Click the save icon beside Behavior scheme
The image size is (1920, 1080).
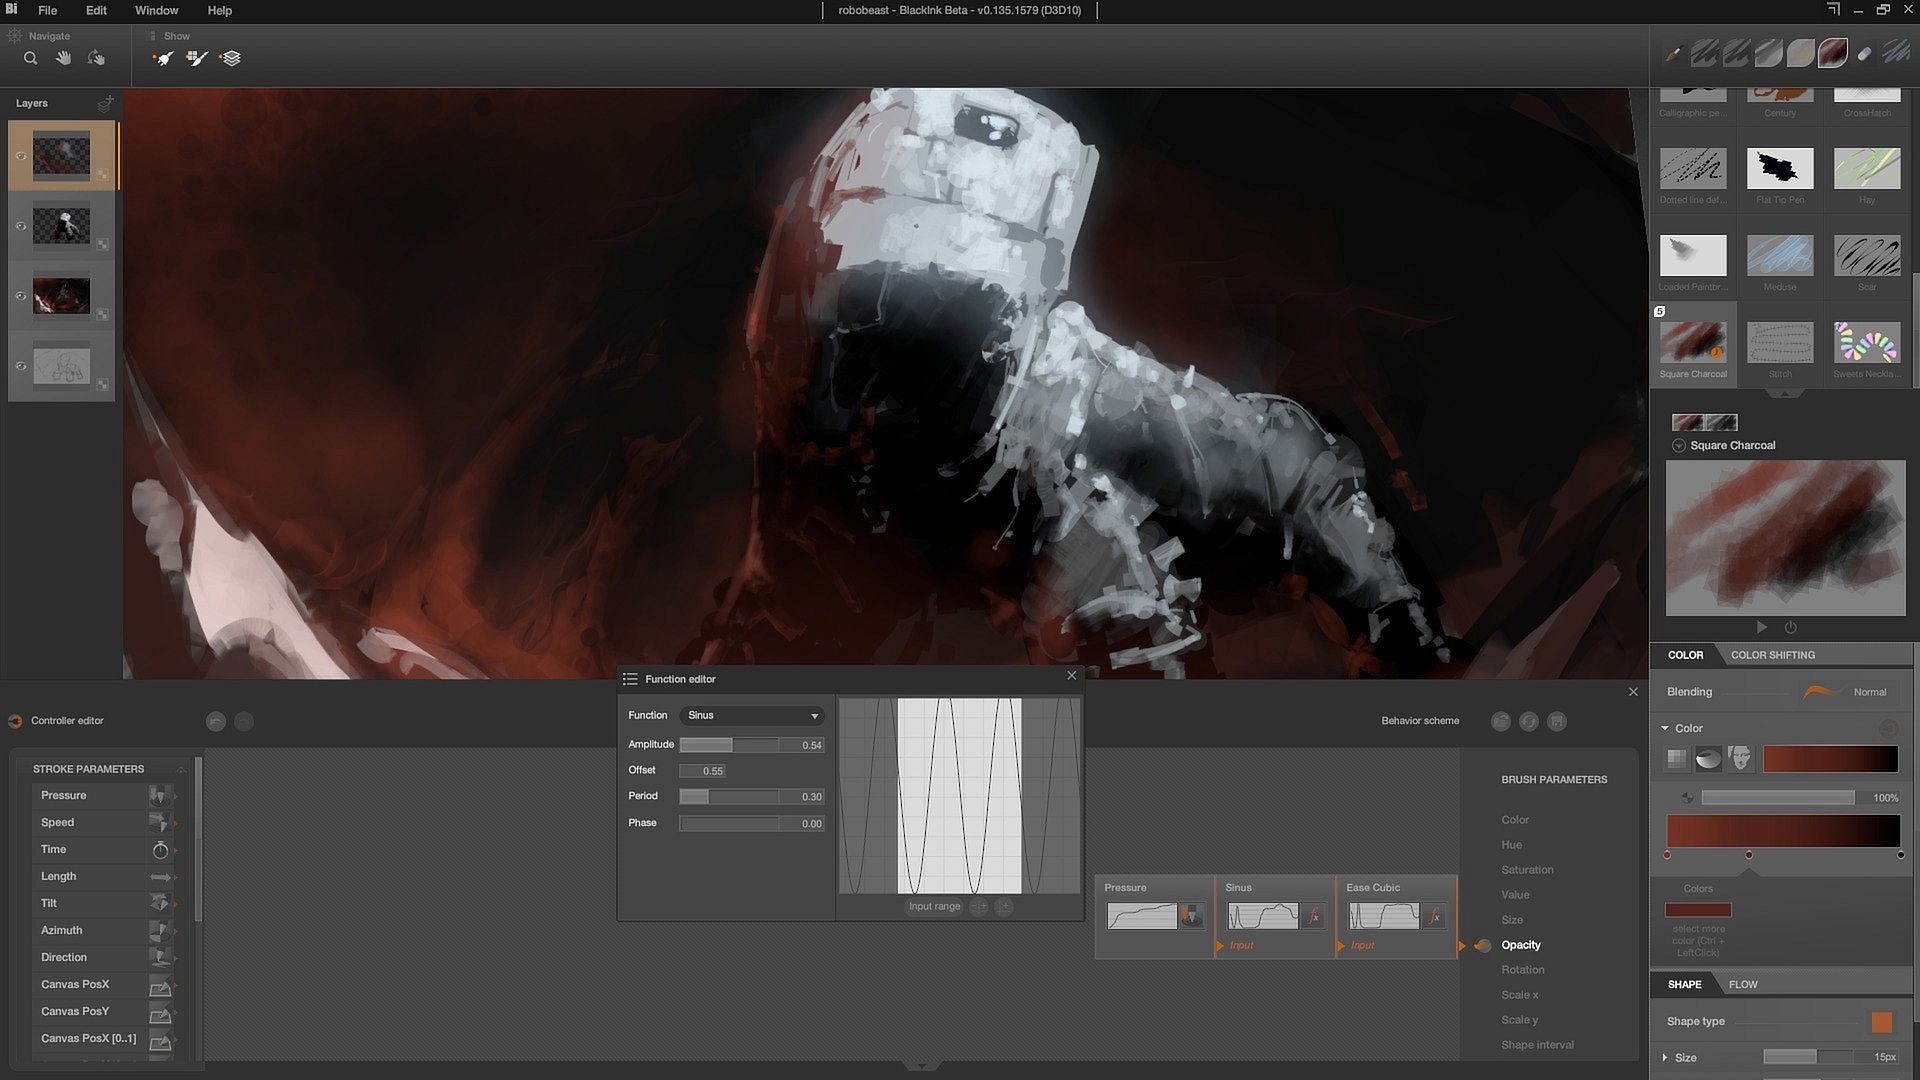tap(1557, 721)
